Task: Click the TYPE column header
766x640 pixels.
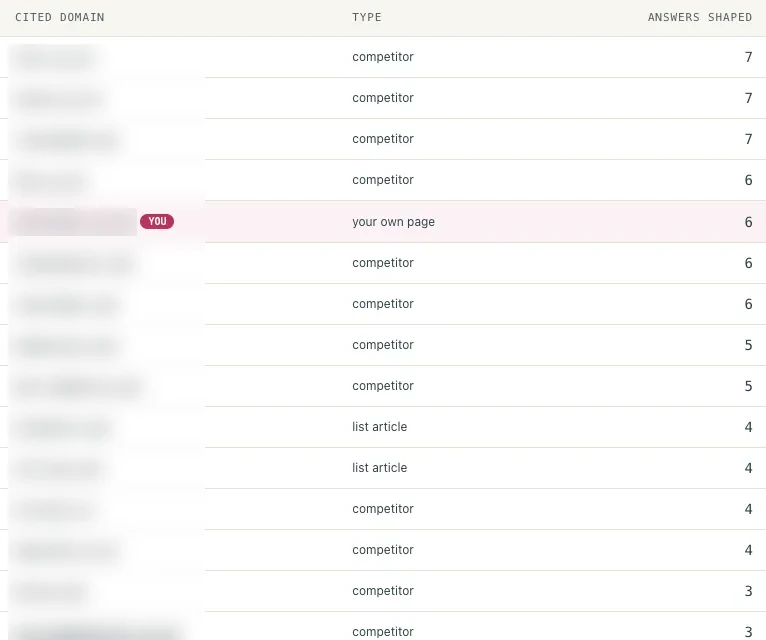Action: (366, 18)
